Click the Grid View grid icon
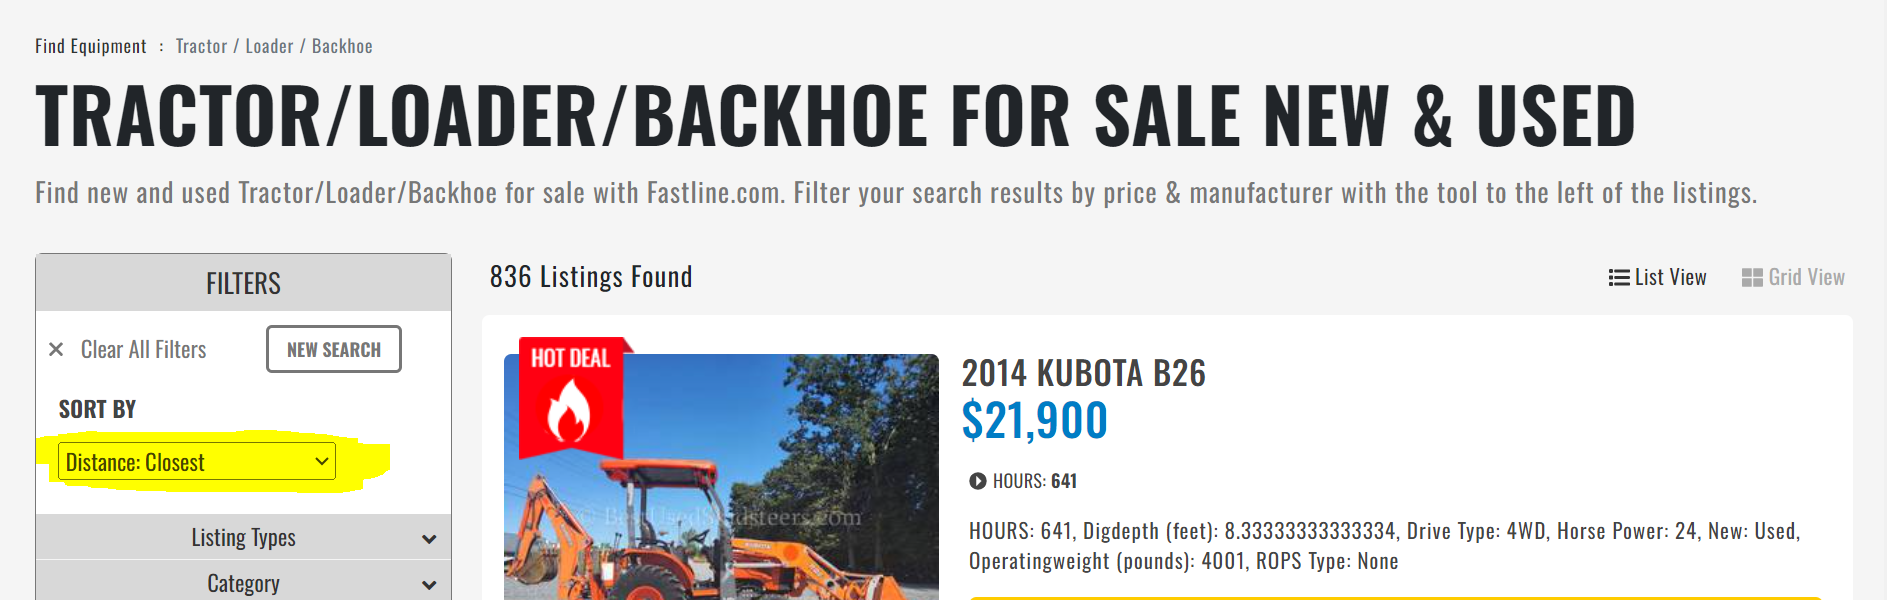This screenshot has width=1887, height=600. point(1750,277)
